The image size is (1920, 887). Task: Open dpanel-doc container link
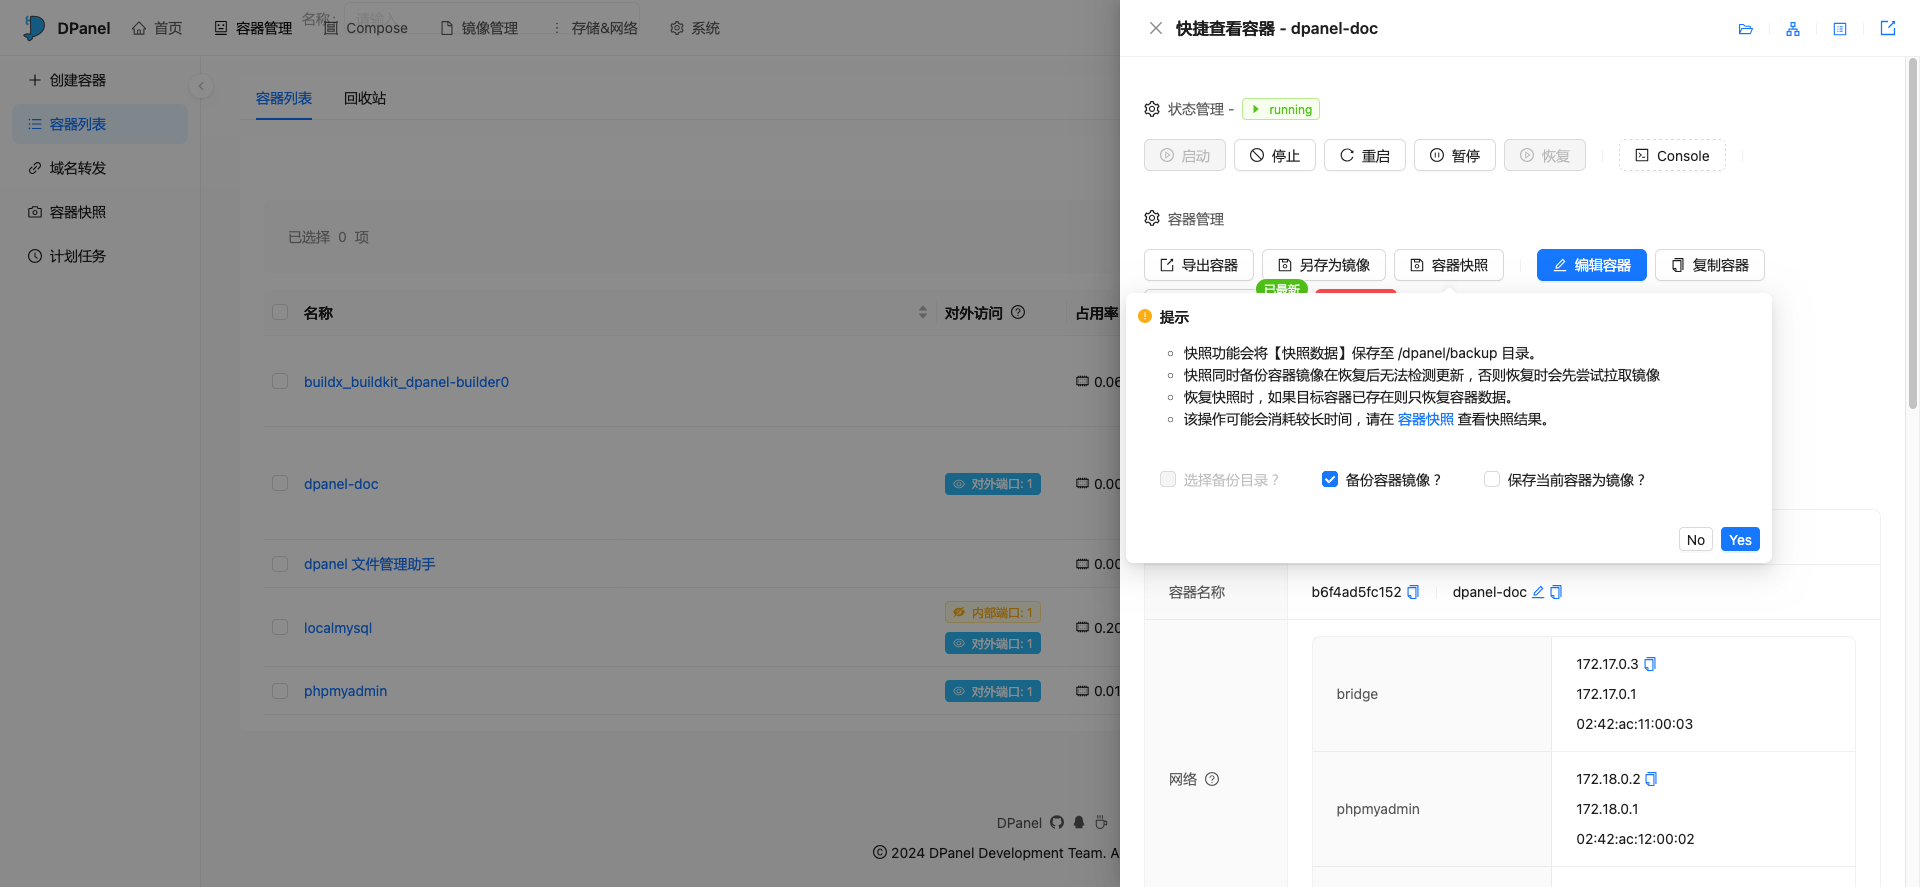(341, 484)
